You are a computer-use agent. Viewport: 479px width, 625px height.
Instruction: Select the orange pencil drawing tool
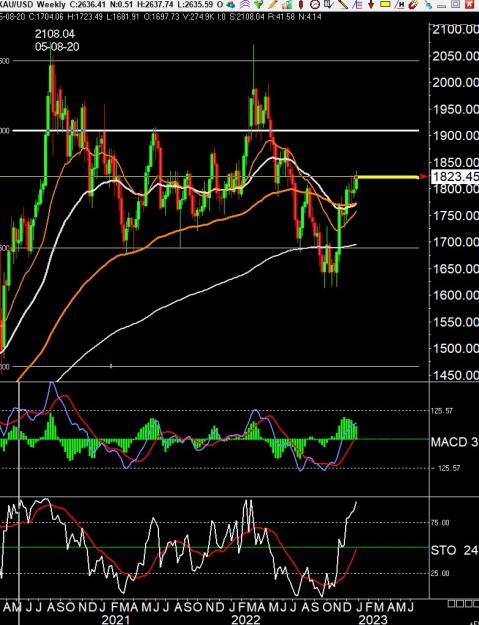pyautogui.click(x=272, y=4)
